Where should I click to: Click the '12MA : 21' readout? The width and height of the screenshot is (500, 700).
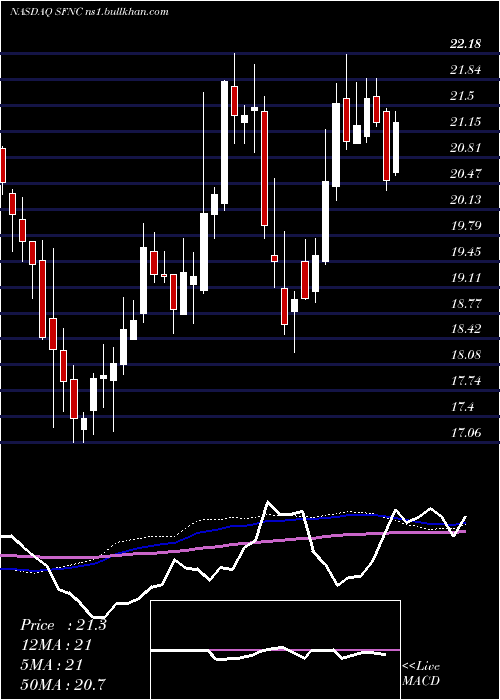(x=56, y=645)
